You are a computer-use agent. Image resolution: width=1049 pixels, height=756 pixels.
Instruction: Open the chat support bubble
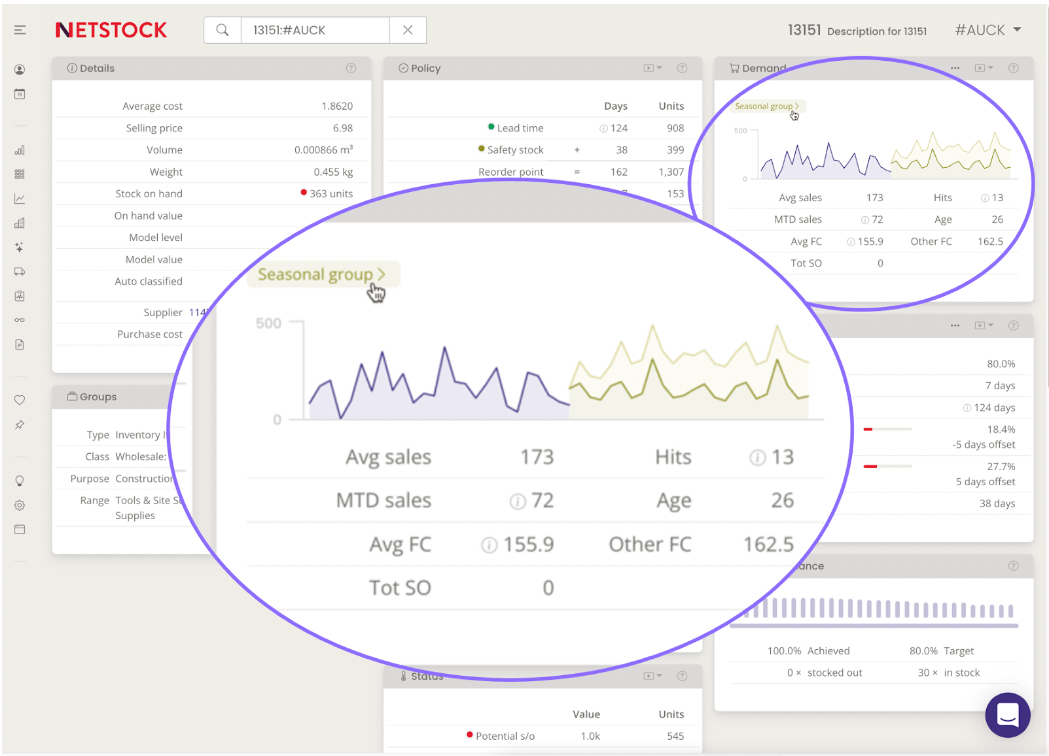tap(1007, 715)
